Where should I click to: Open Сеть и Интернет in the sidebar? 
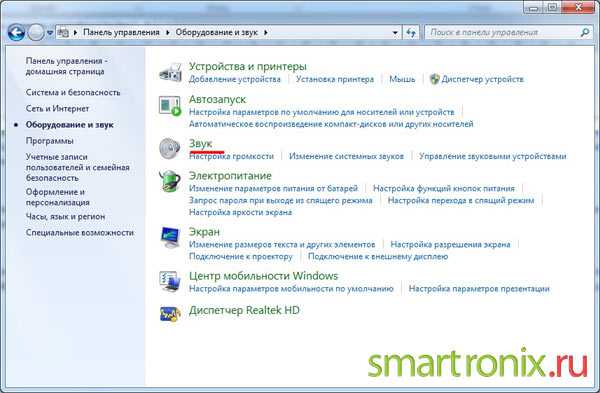pyautogui.click(x=57, y=109)
